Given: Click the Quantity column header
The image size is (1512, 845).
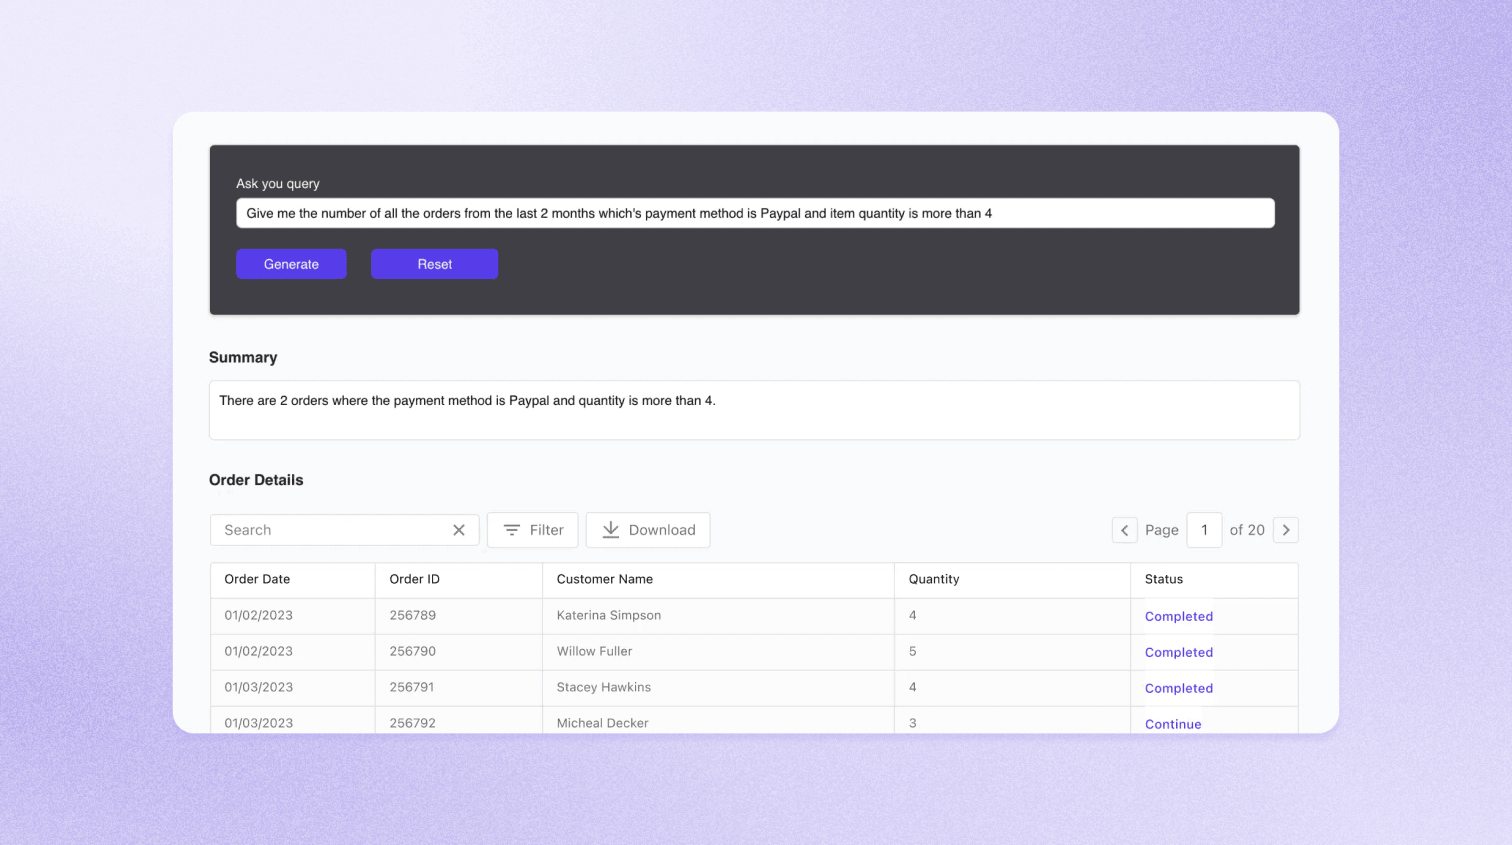Looking at the screenshot, I should [933, 579].
